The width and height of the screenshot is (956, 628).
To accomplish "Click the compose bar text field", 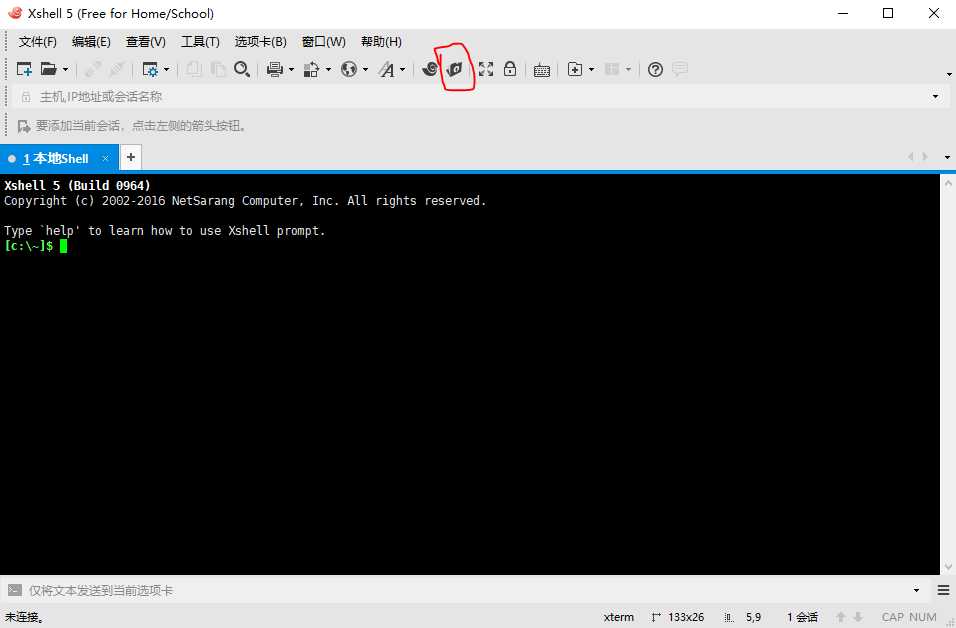I will pos(466,590).
